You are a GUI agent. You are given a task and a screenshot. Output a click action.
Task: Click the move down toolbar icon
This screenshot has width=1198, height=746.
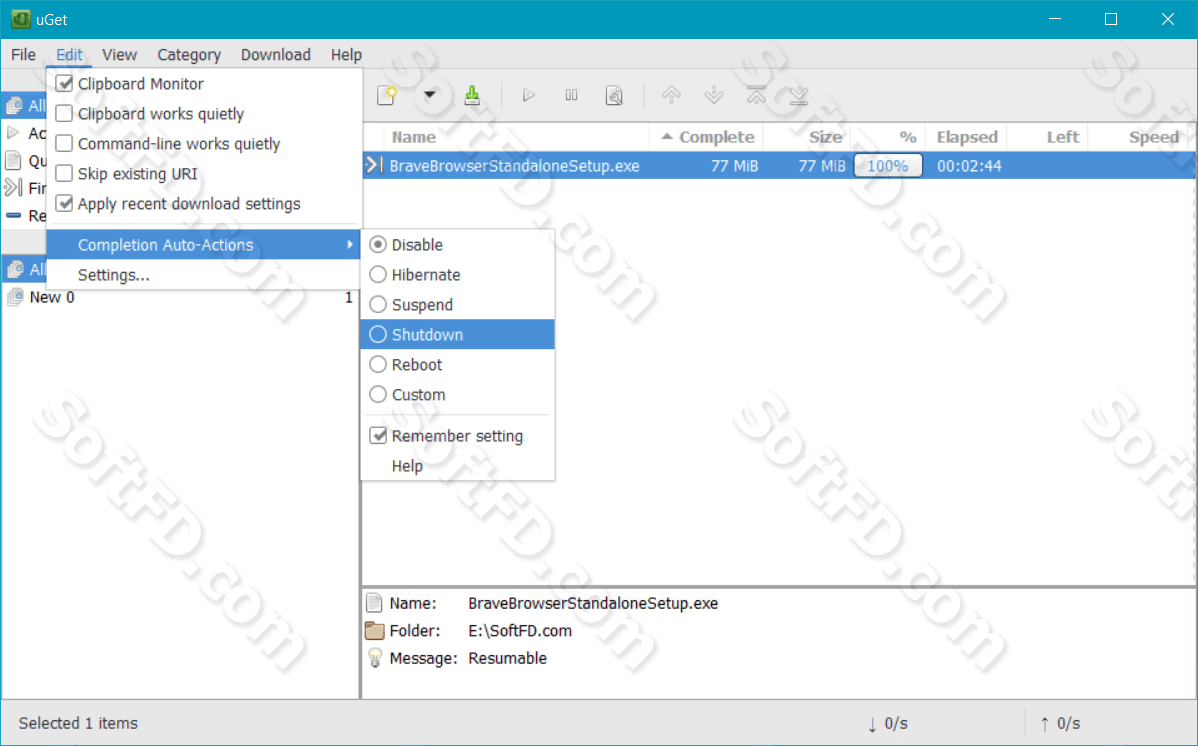point(714,95)
